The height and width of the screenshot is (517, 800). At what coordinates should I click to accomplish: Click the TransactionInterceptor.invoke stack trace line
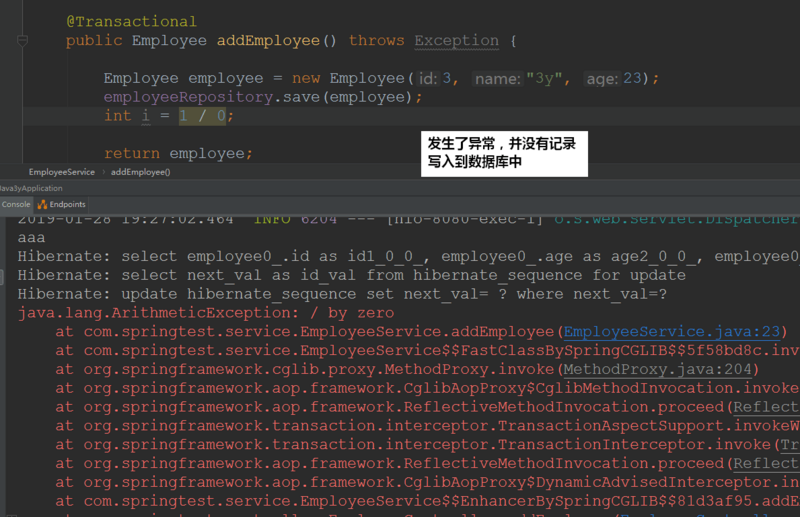click(427, 445)
